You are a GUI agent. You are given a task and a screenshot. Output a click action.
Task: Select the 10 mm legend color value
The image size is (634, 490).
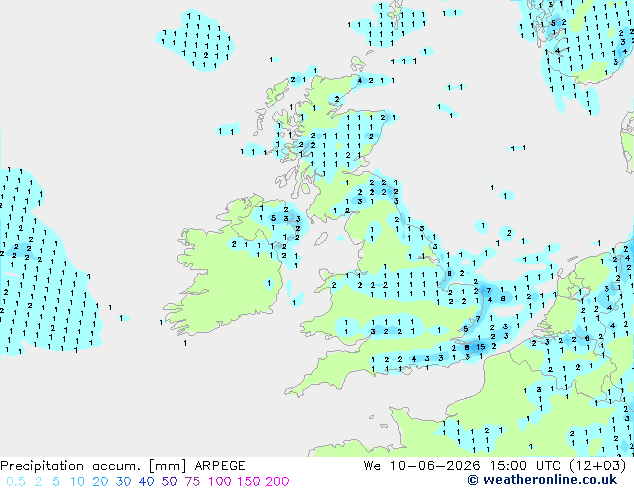click(77, 482)
